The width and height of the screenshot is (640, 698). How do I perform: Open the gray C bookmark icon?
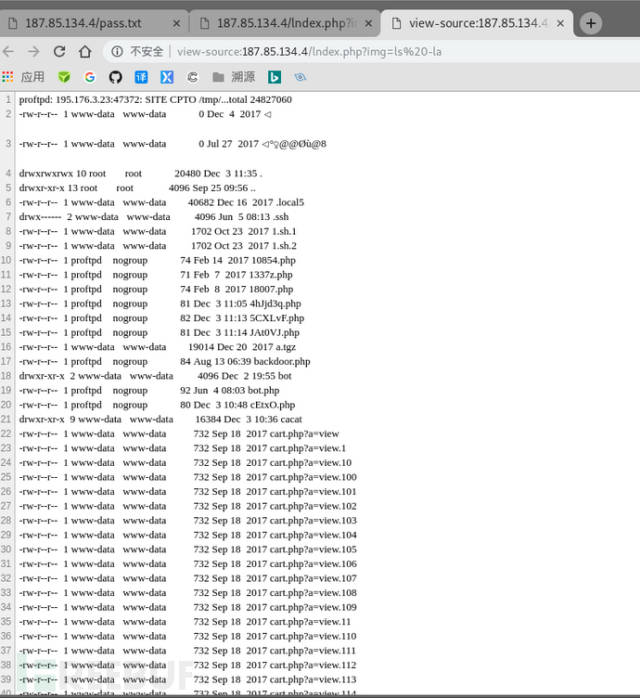(192, 77)
